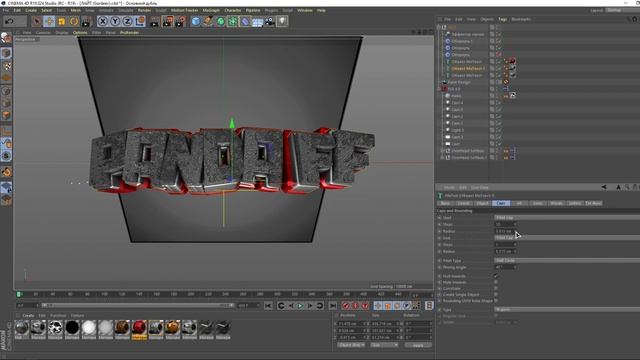The height and width of the screenshot is (360, 640).
Task: Open the Type dropdown in Caps settings
Action: (x=567, y=309)
